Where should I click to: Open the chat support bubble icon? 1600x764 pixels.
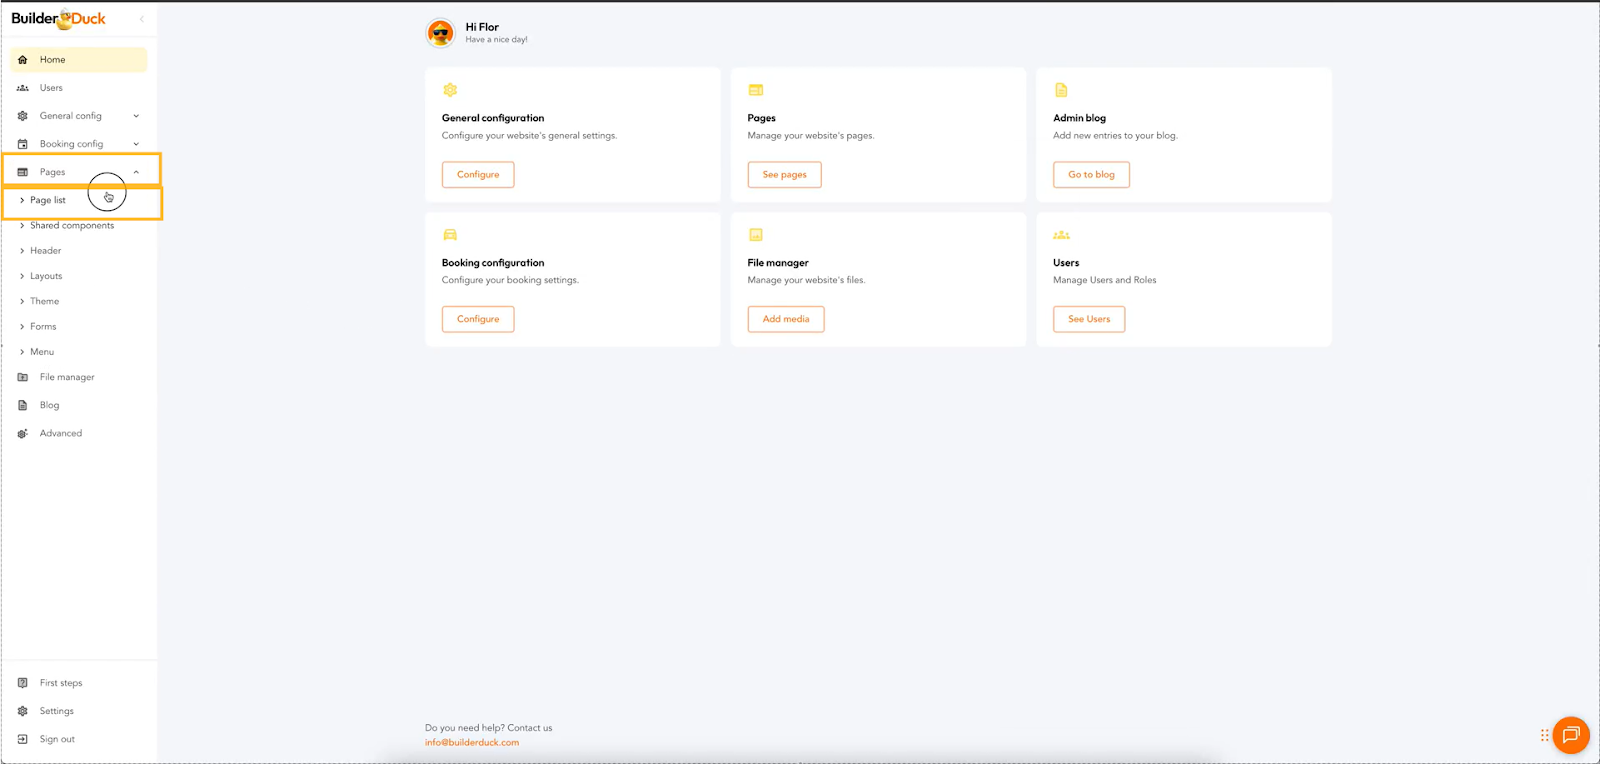click(x=1570, y=735)
